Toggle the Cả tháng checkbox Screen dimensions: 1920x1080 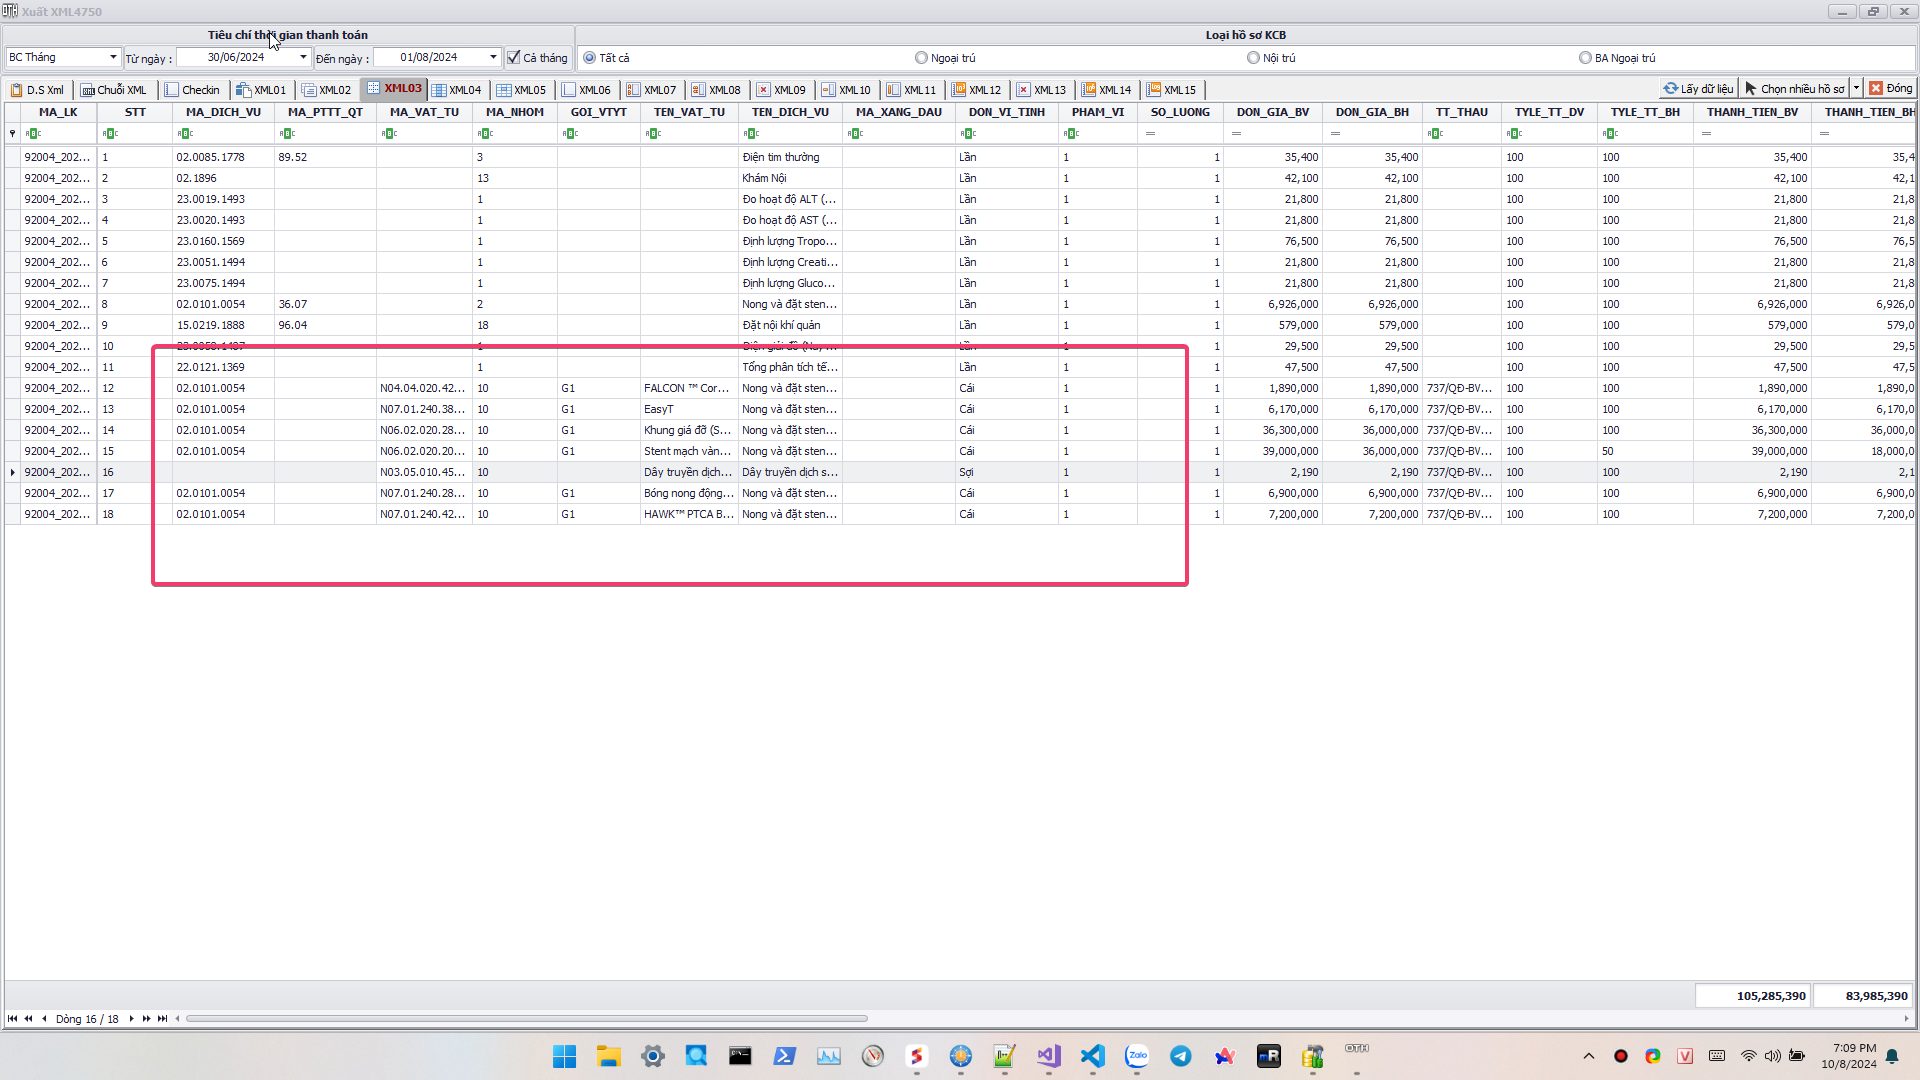pos(514,58)
